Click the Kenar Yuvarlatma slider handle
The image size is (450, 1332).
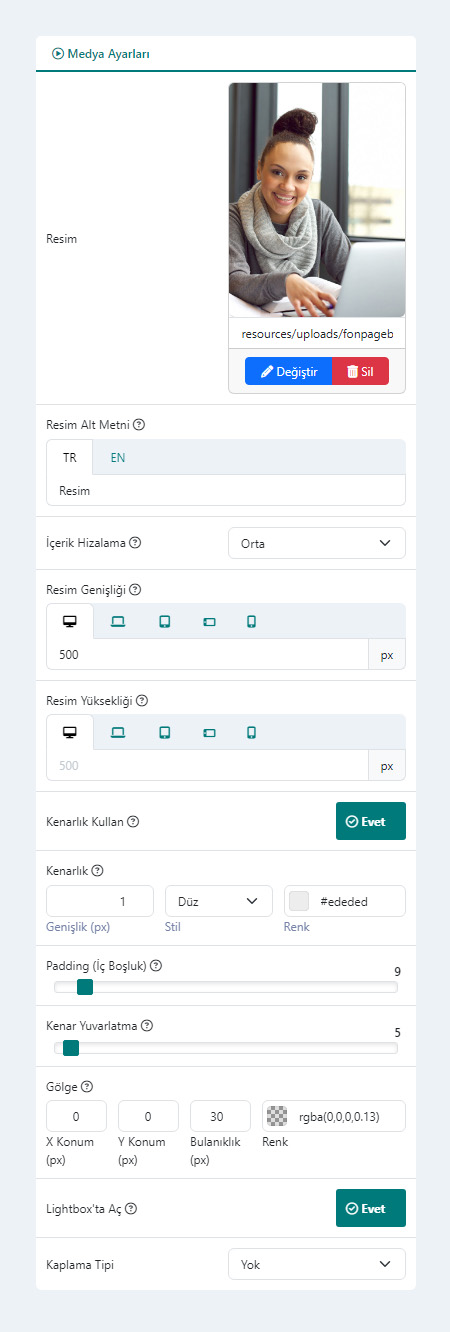(x=71, y=1048)
